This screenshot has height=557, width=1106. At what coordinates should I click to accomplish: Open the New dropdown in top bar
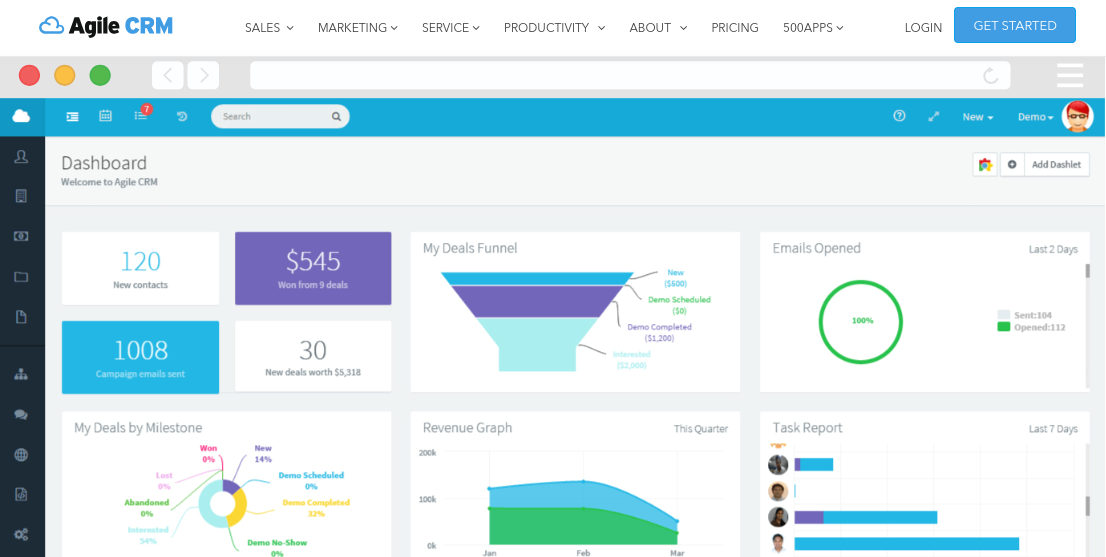978,117
